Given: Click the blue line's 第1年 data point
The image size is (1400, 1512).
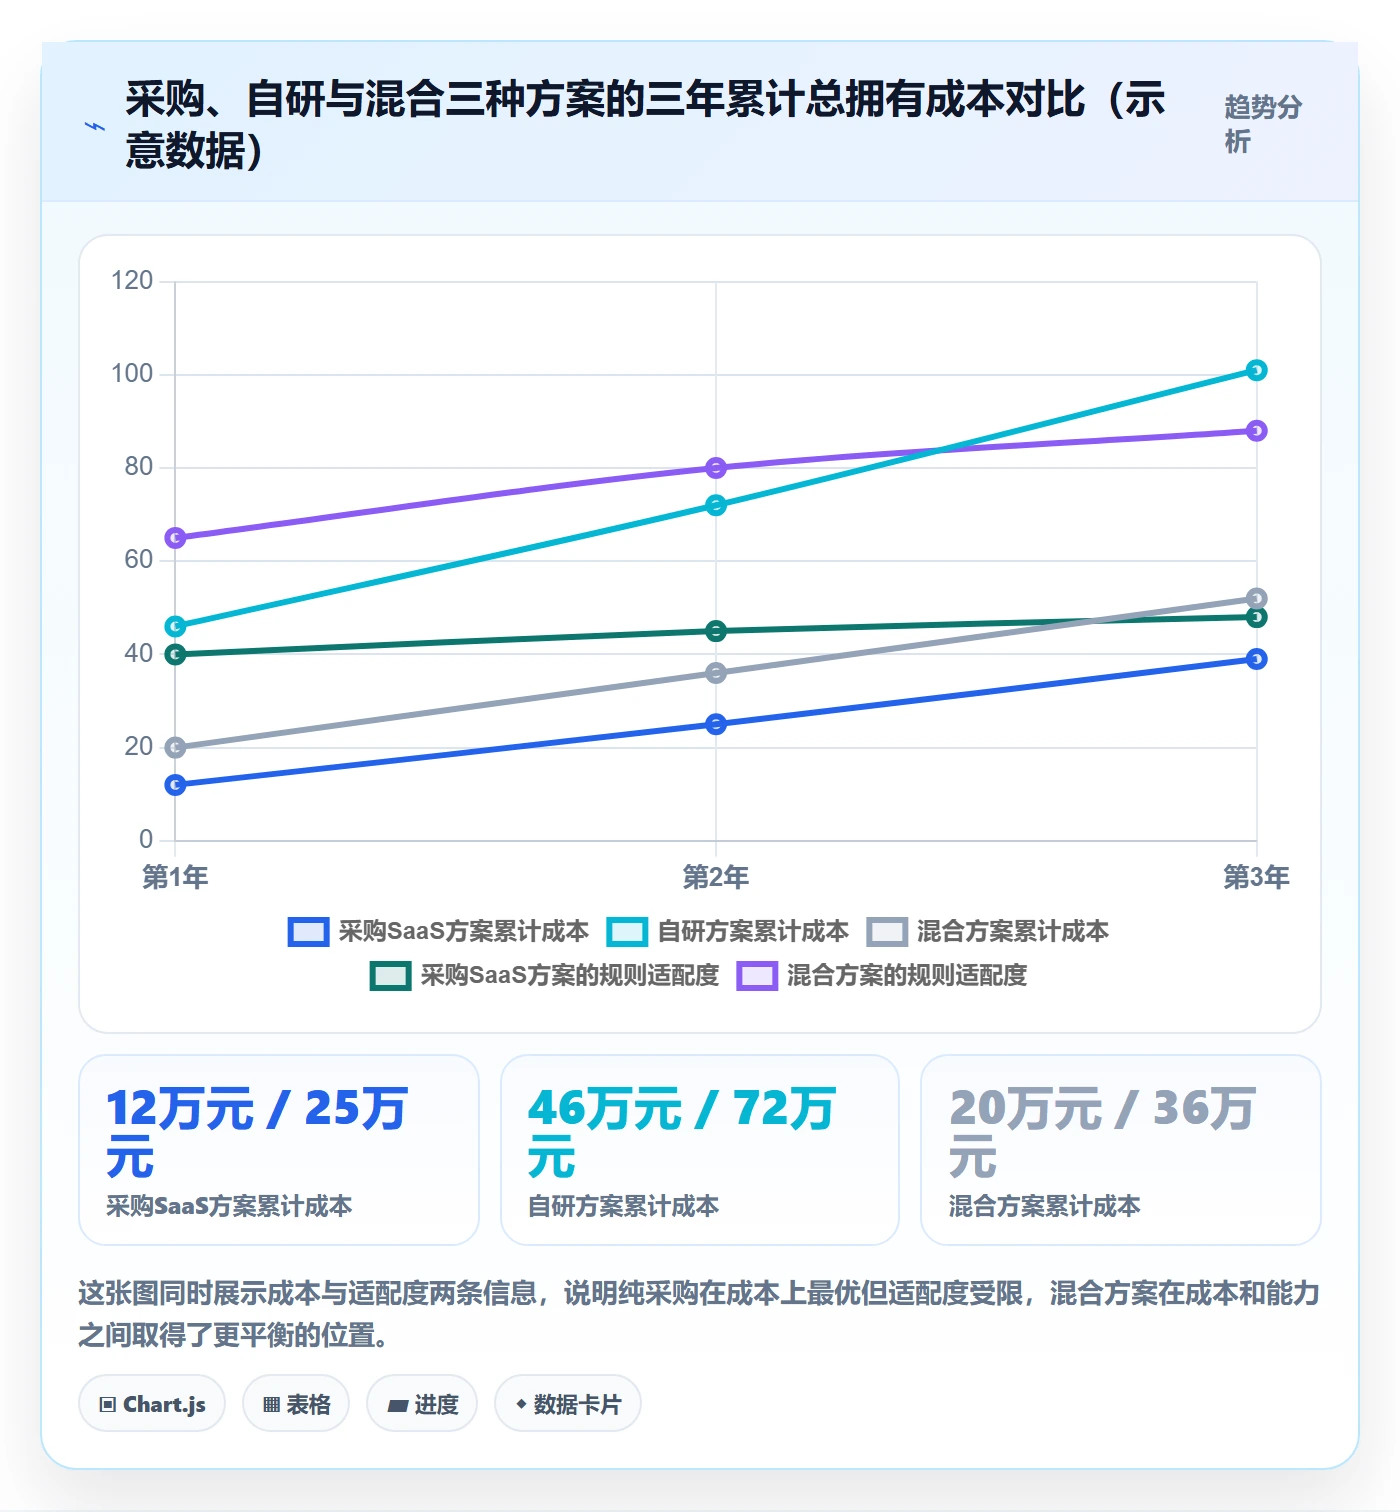Looking at the screenshot, I should point(175,785).
